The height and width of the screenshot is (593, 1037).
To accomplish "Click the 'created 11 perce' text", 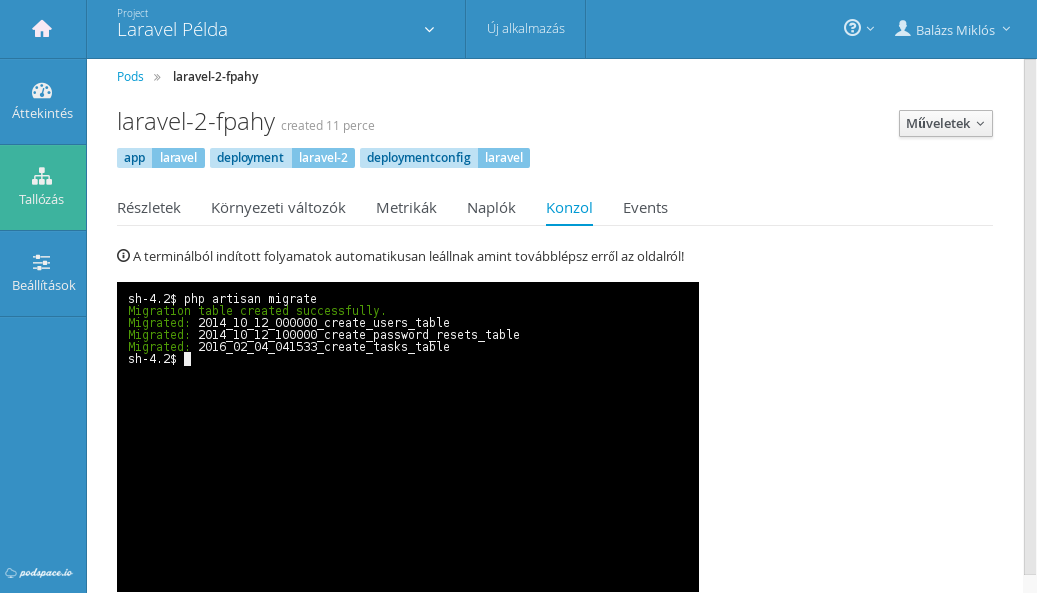I will (x=328, y=126).
